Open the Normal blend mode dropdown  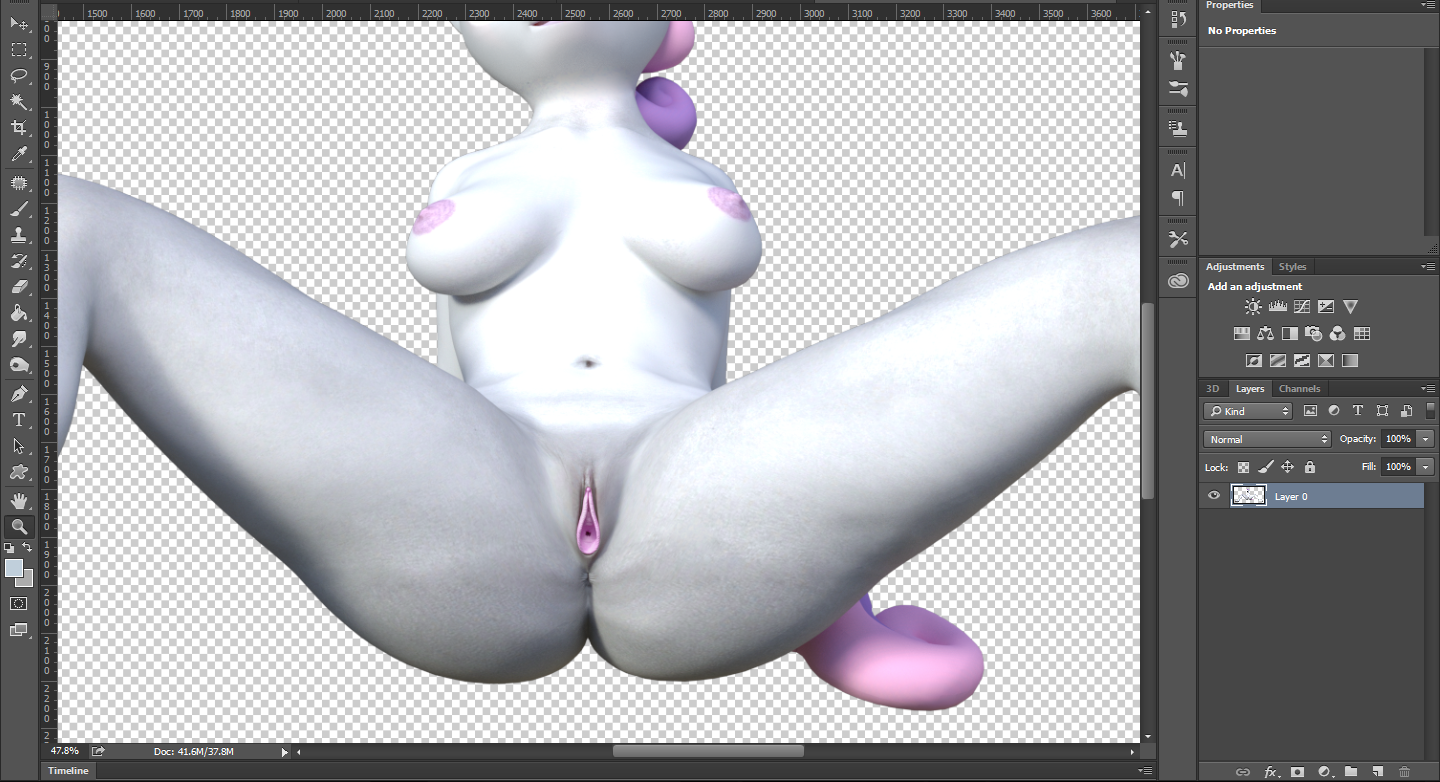pyautogui.click(x=1267, y=439)
